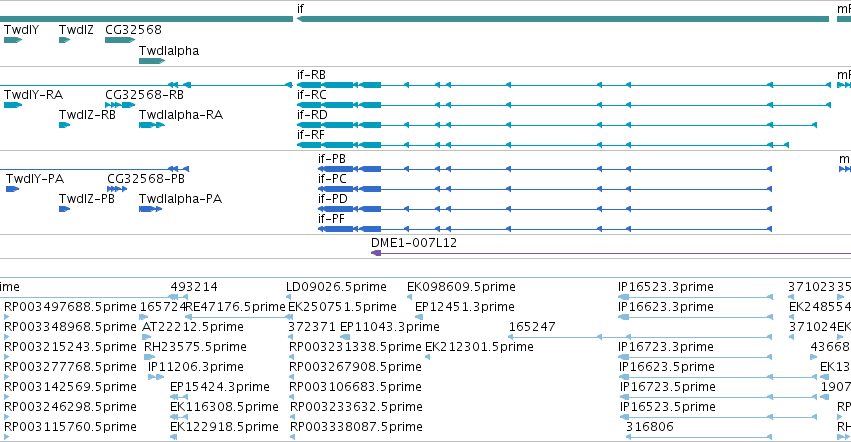
Task: Click the IP16723.3prime EST label
Action: pyautogui.click(x=666, y=347)
